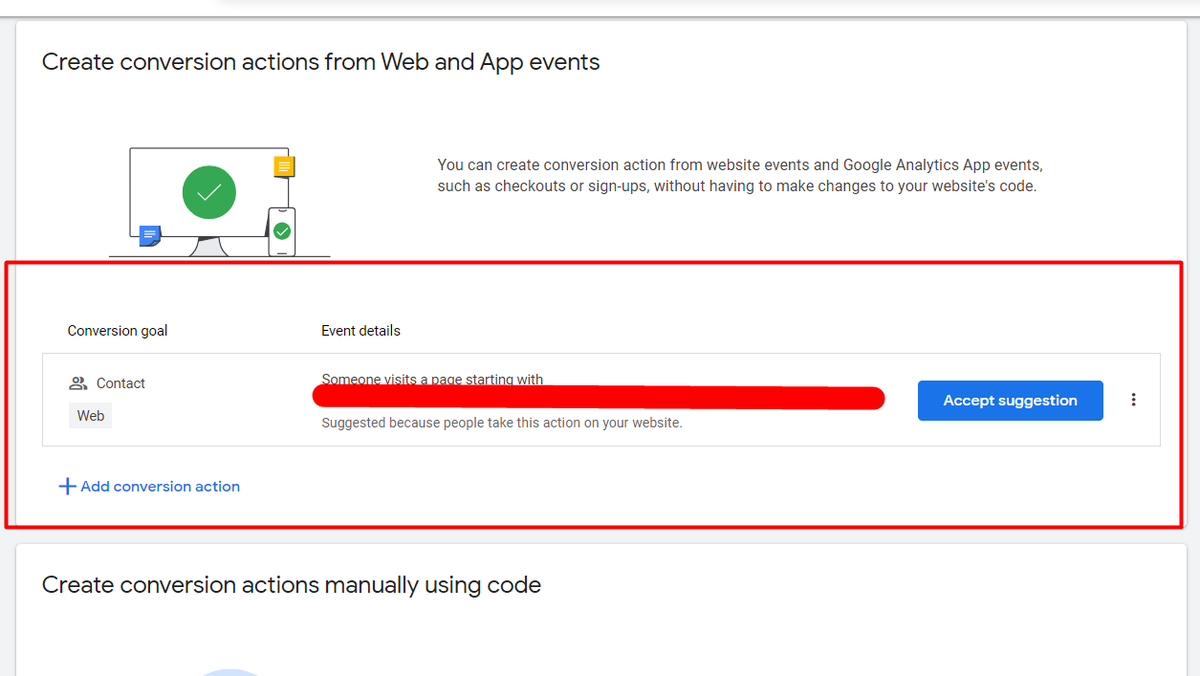
Task: Click 'Create conversion actions manually using code' heading
Action: (x=291, y=585)
